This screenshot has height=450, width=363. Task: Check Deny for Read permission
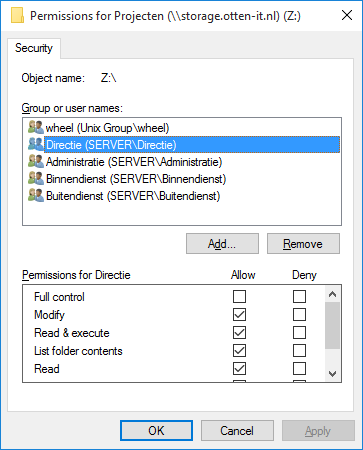[x=299, y=368]
